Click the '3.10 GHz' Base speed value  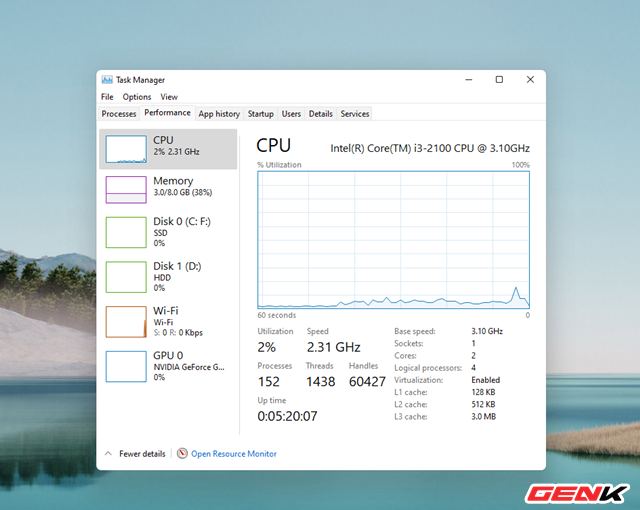click(487, 331)
